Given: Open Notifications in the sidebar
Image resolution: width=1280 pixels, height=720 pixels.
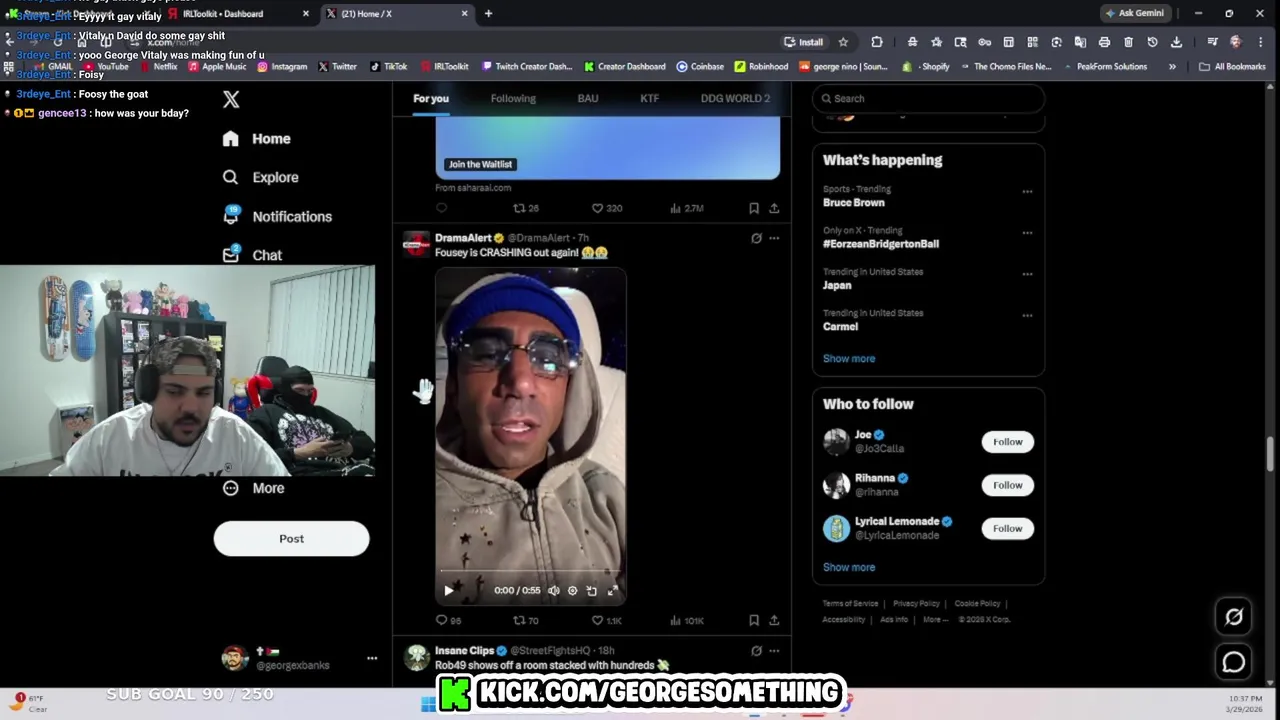Looking at the screenshot, I should 277,216.
